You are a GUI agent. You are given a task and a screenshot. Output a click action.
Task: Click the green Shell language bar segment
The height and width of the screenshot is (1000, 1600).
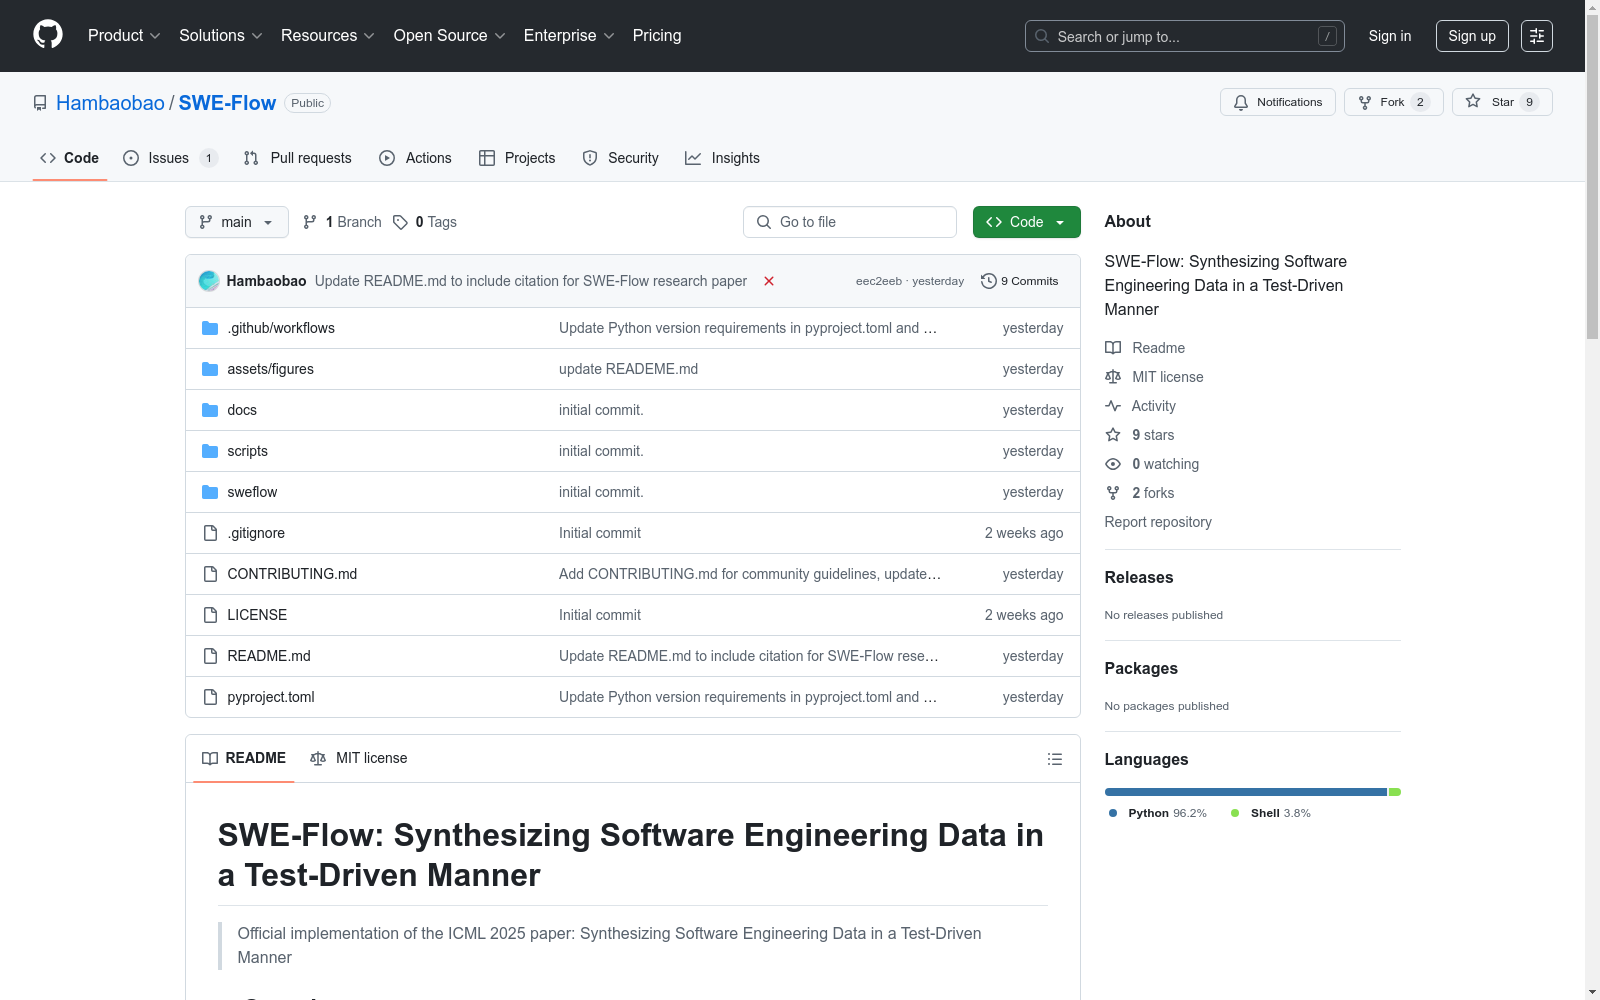click(1395, 792)
